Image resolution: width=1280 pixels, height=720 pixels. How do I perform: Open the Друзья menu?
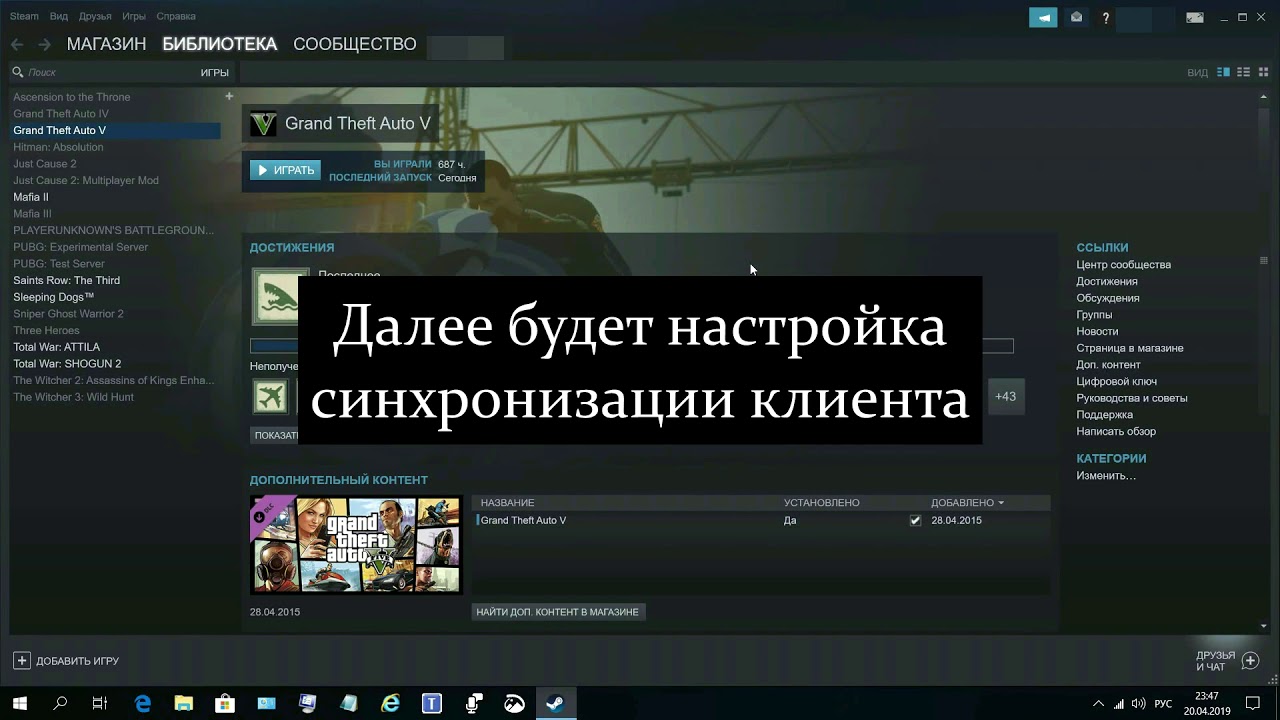(x=95, y=17)
